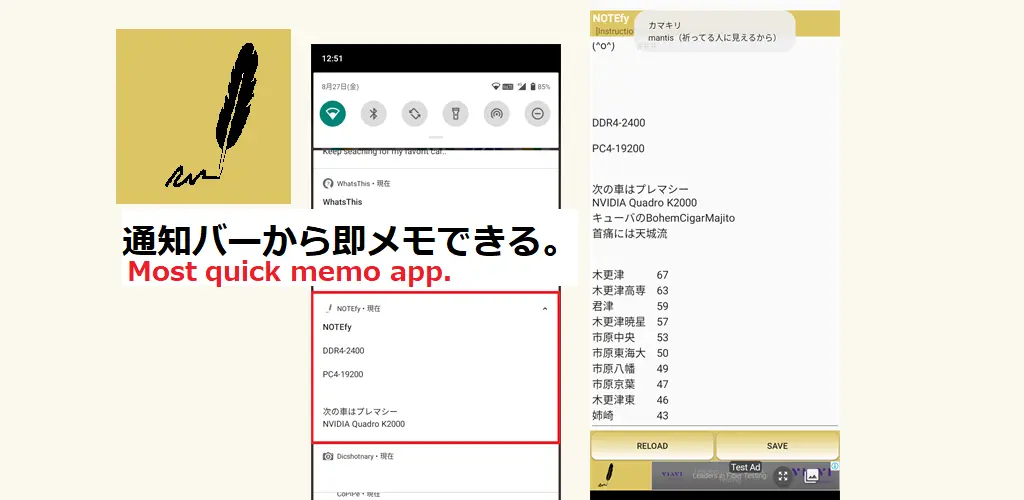Pull the quick settings panel handle

[x=436, y=138]
